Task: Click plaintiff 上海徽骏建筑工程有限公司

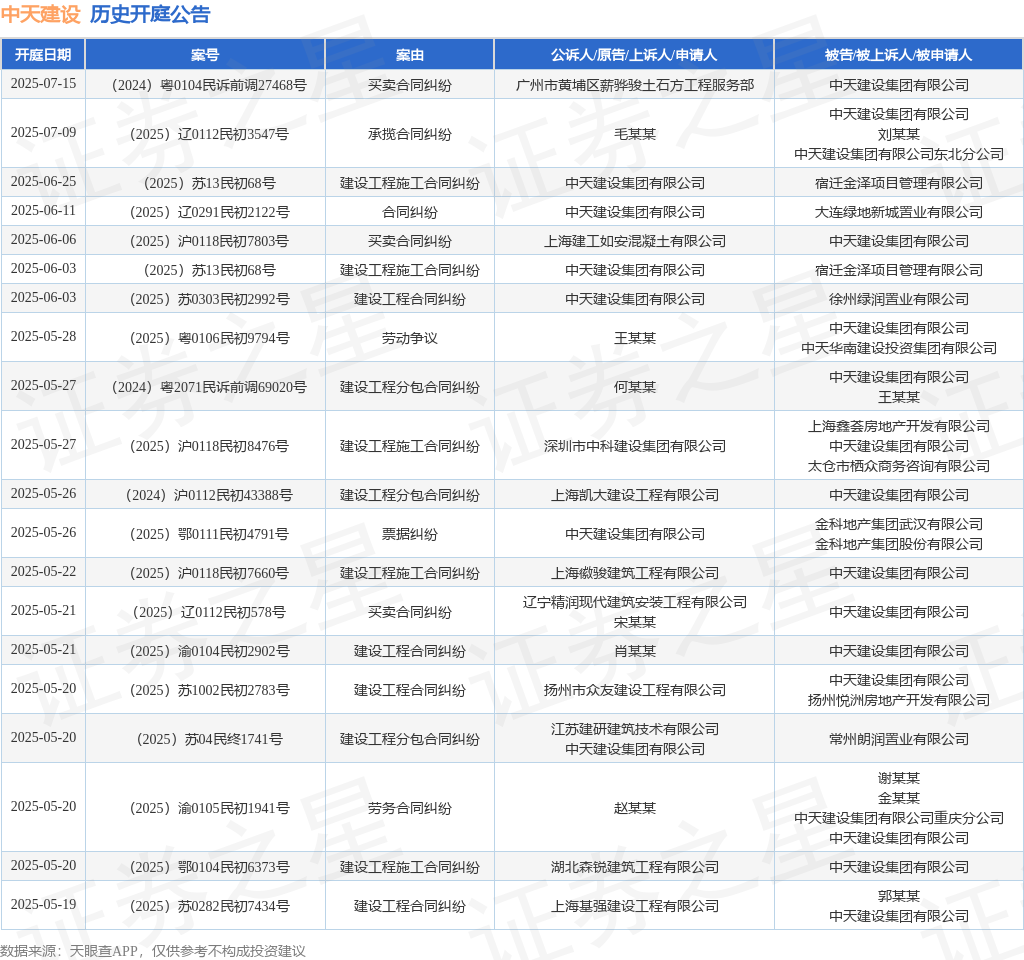Action: coord(635,573)
